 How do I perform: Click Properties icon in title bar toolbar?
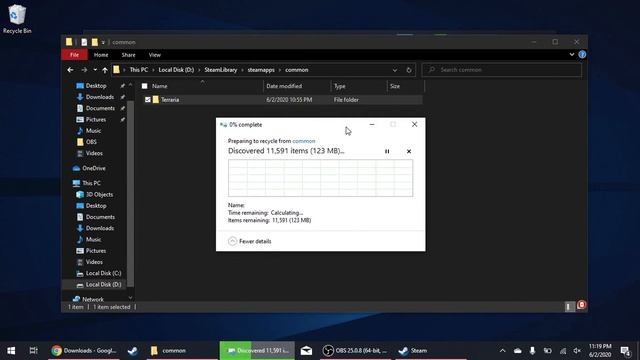pyautogui.click(x=84, y=42)
